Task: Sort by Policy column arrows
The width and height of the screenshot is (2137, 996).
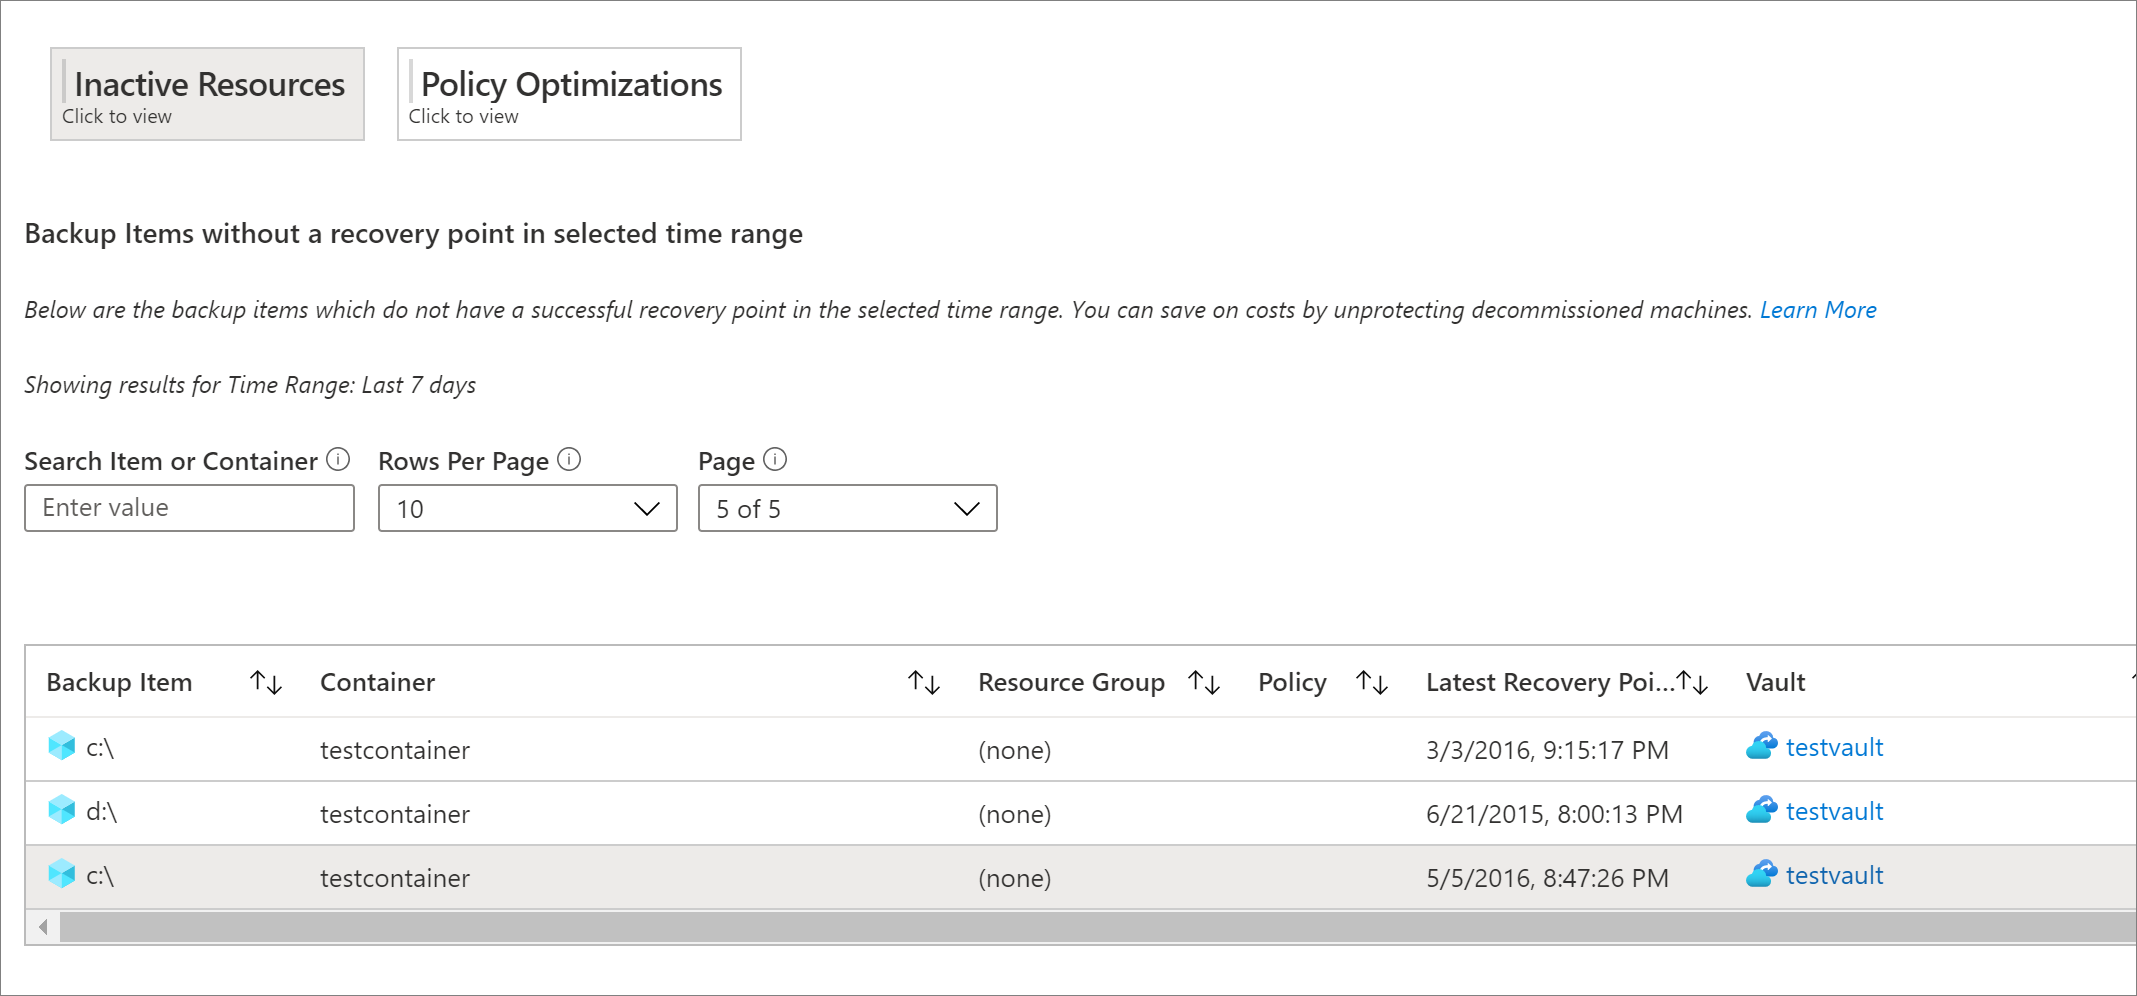Action: pos(1372,683)
